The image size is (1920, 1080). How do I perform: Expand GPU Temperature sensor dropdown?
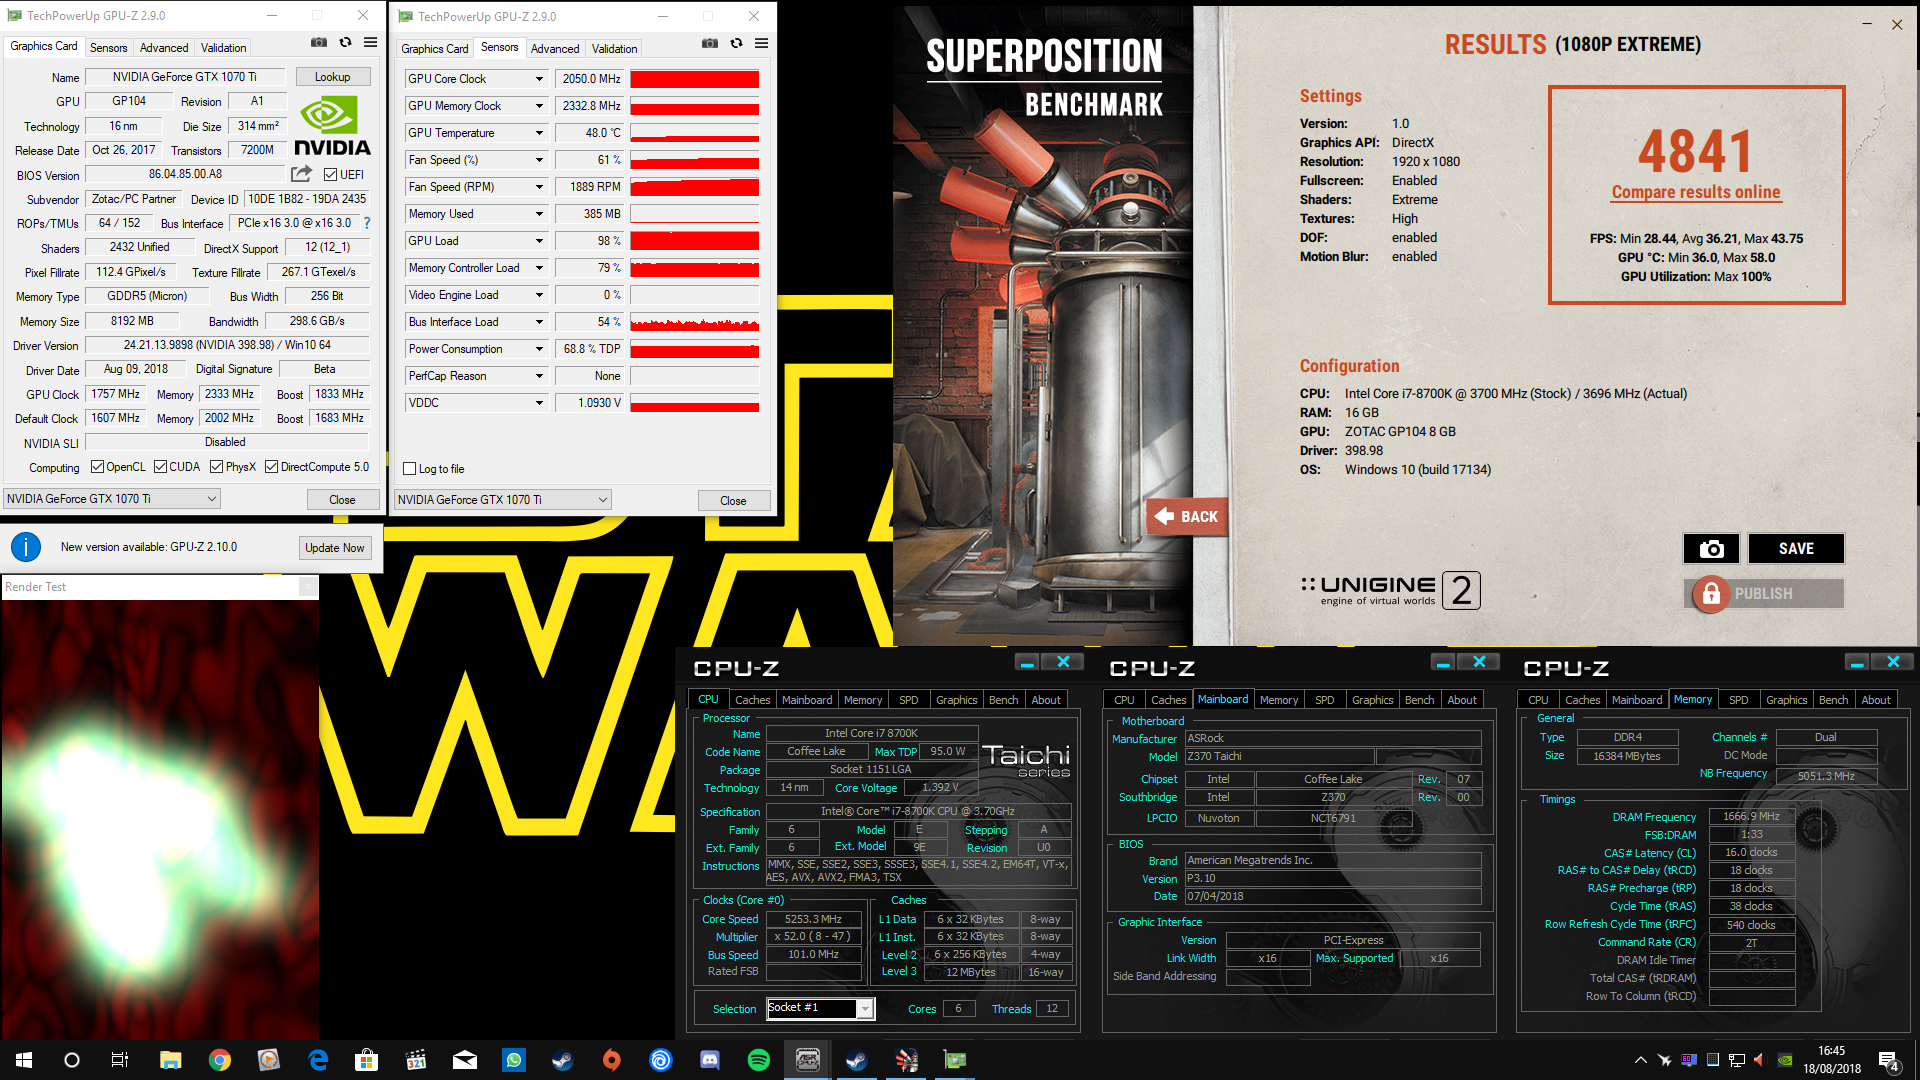539,133
